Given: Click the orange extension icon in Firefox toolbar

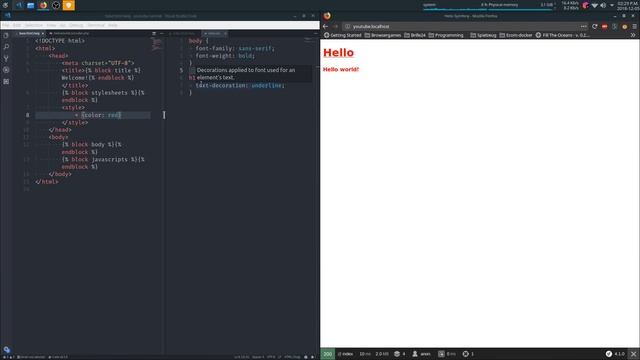Looking at the screenshot, I should 624,26.
